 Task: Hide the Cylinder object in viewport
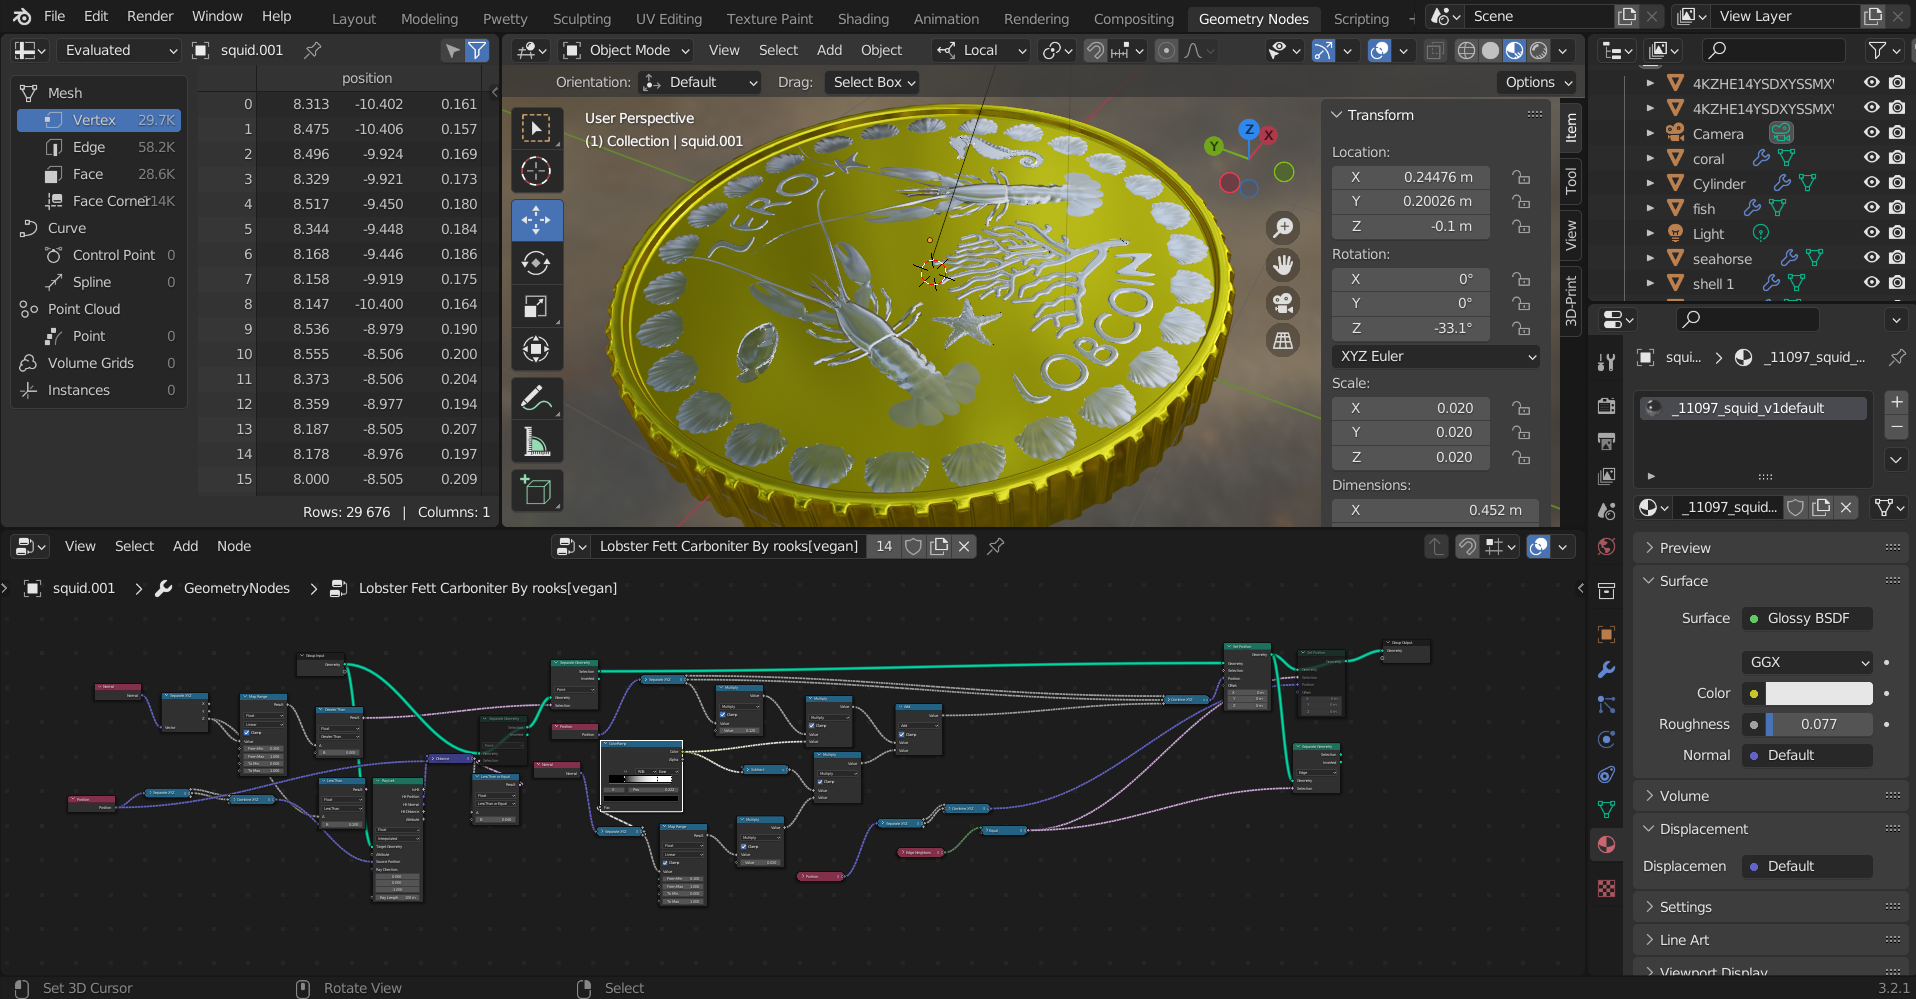[x=1872, y=183]
